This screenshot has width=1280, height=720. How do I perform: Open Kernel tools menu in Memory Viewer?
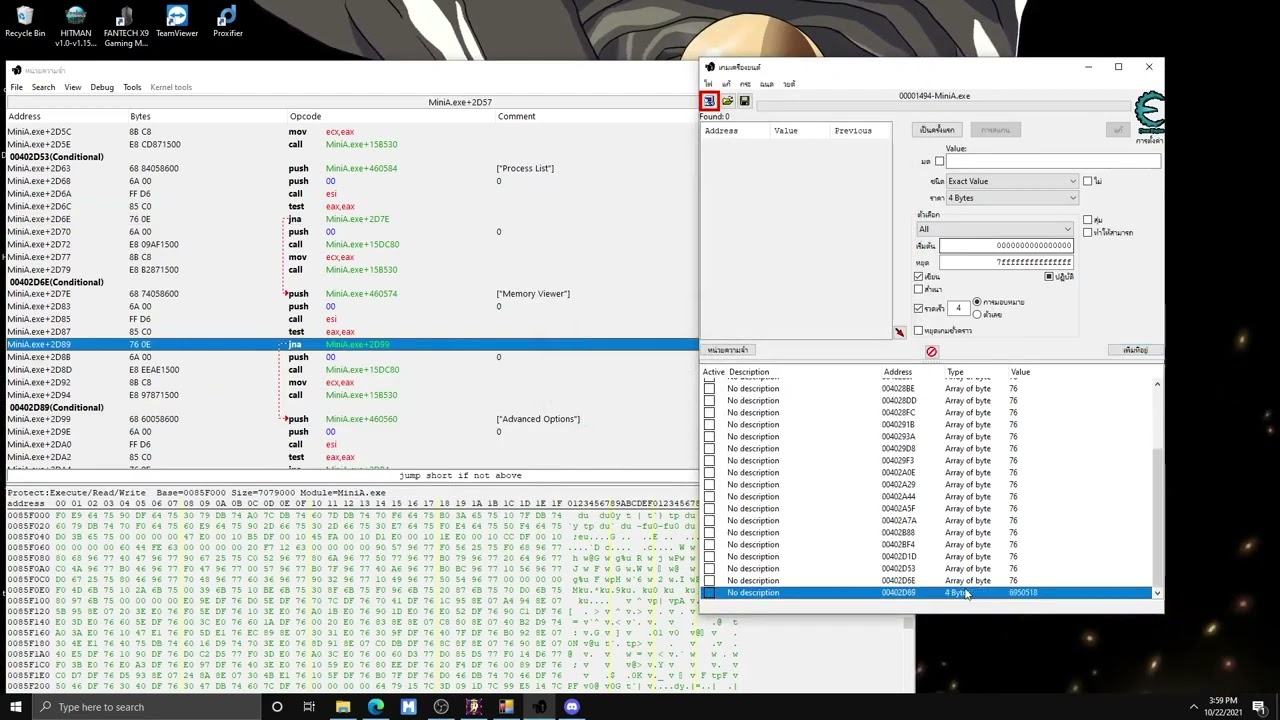coord(171,87)
